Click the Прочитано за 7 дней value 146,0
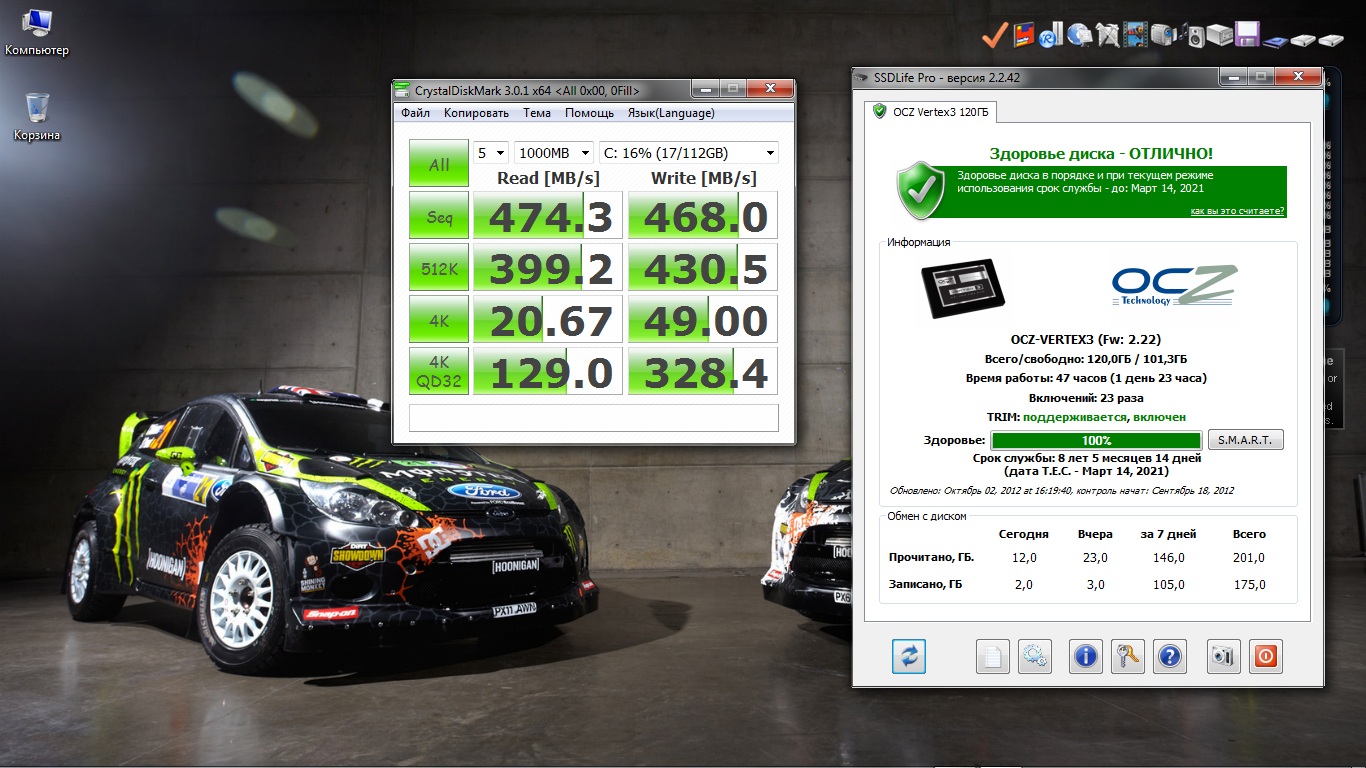1366x768 pixels. point(1168,558)
